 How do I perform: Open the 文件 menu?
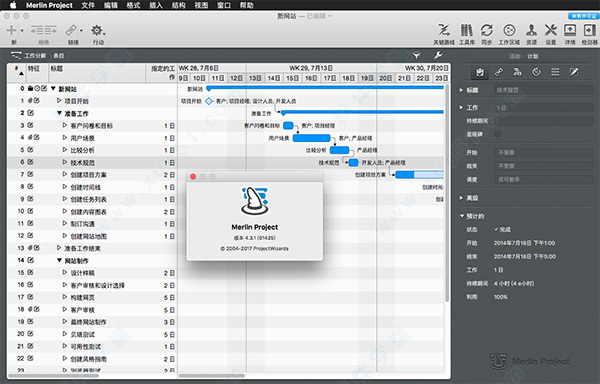[x=88, y=5]
